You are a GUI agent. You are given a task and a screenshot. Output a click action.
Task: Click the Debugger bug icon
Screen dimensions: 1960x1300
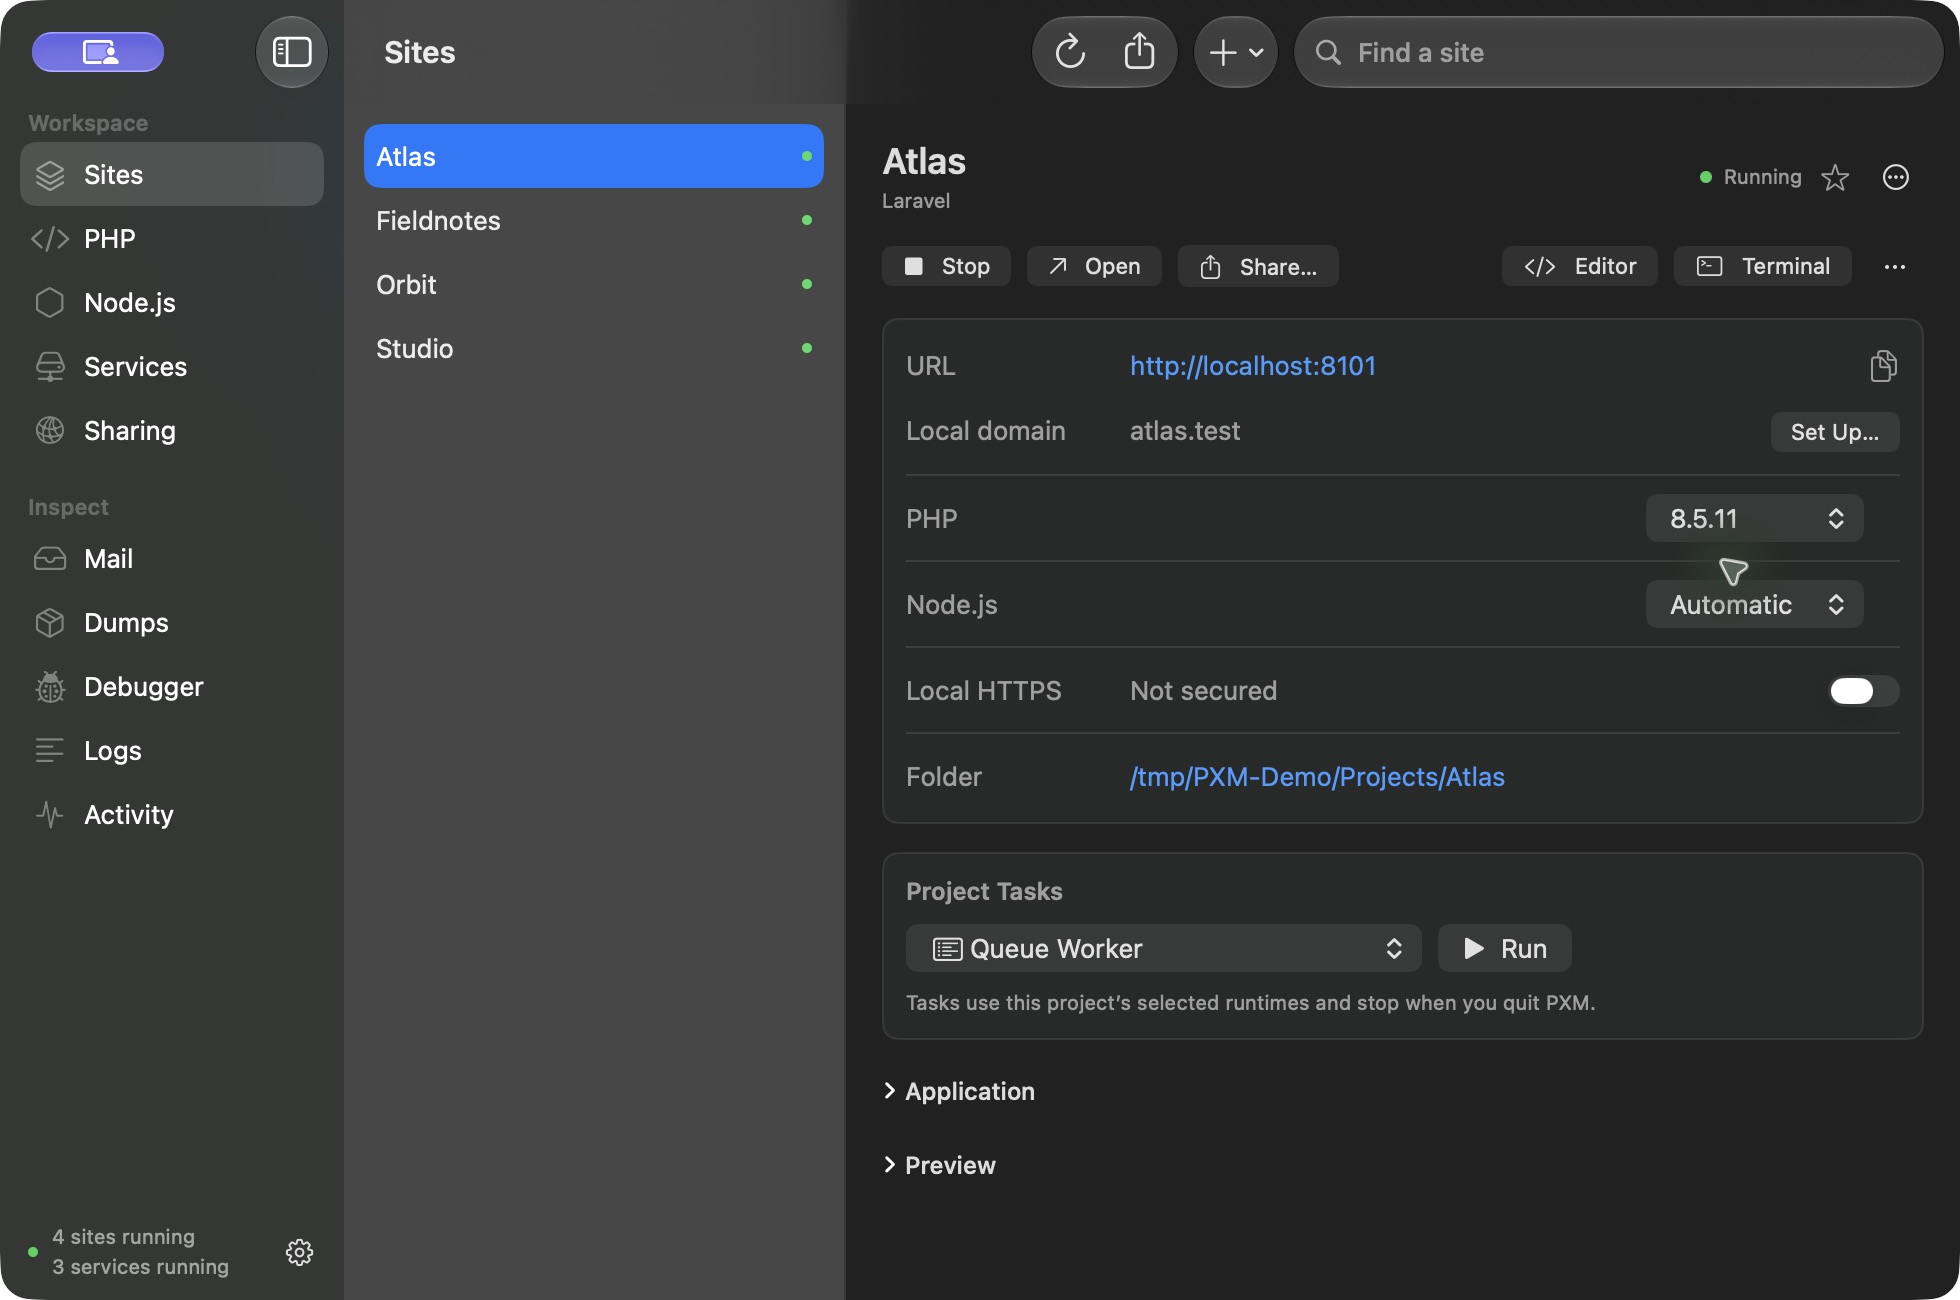coord(50,686)
